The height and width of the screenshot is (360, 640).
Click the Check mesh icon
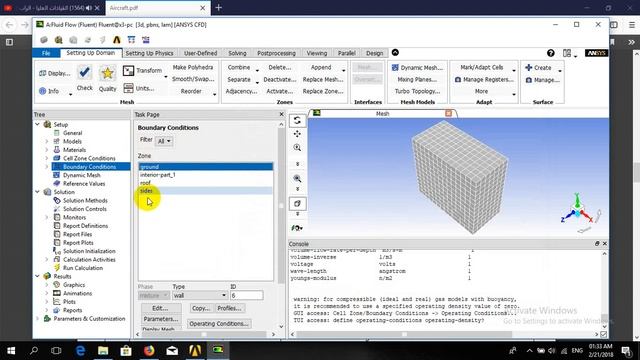(x=84, y=73)
